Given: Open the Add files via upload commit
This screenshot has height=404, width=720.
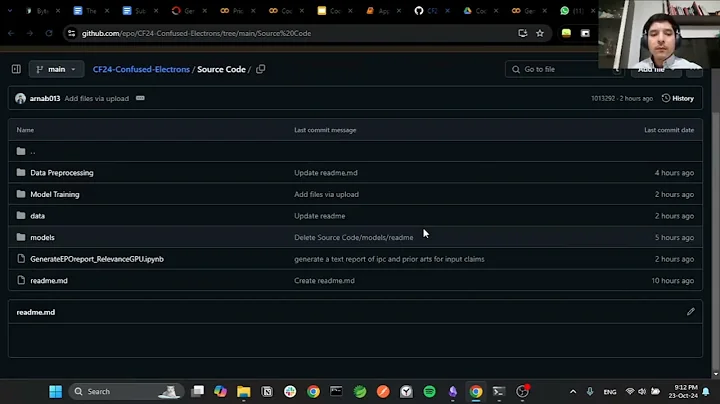Looking at the screenshot, I should tap(97, 98).
